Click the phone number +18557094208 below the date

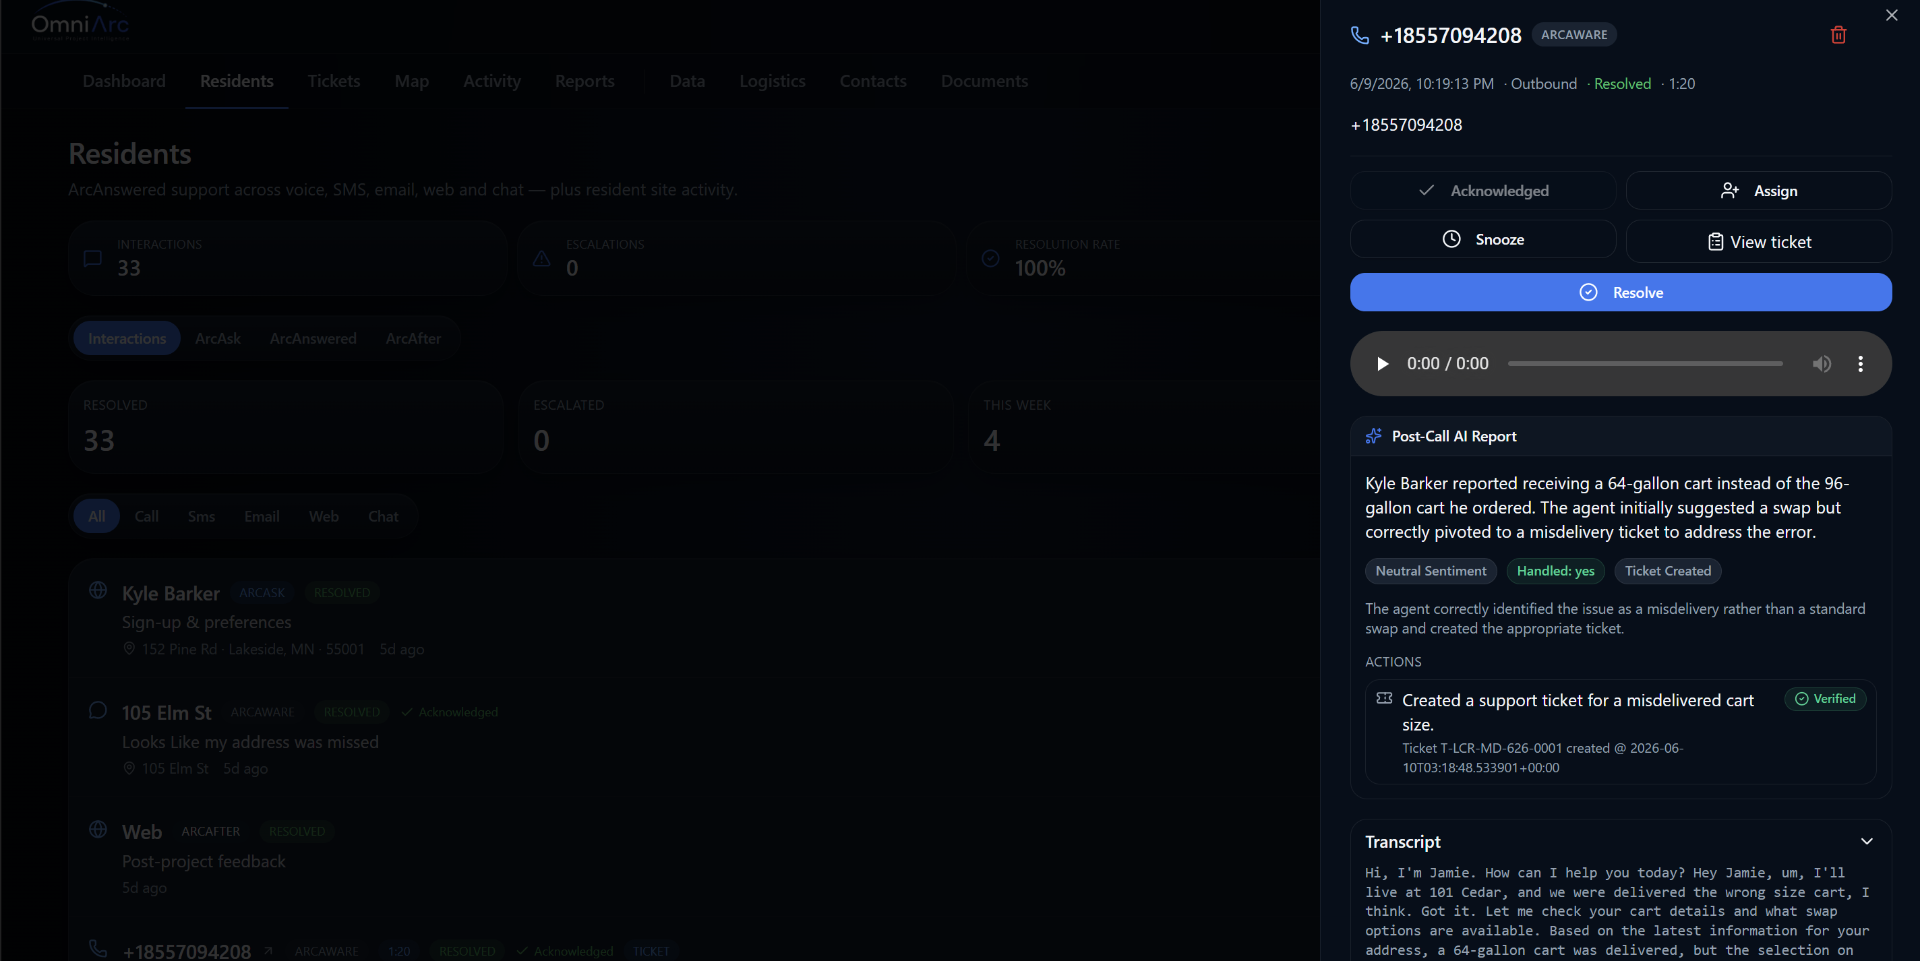tap(1406, 125)
